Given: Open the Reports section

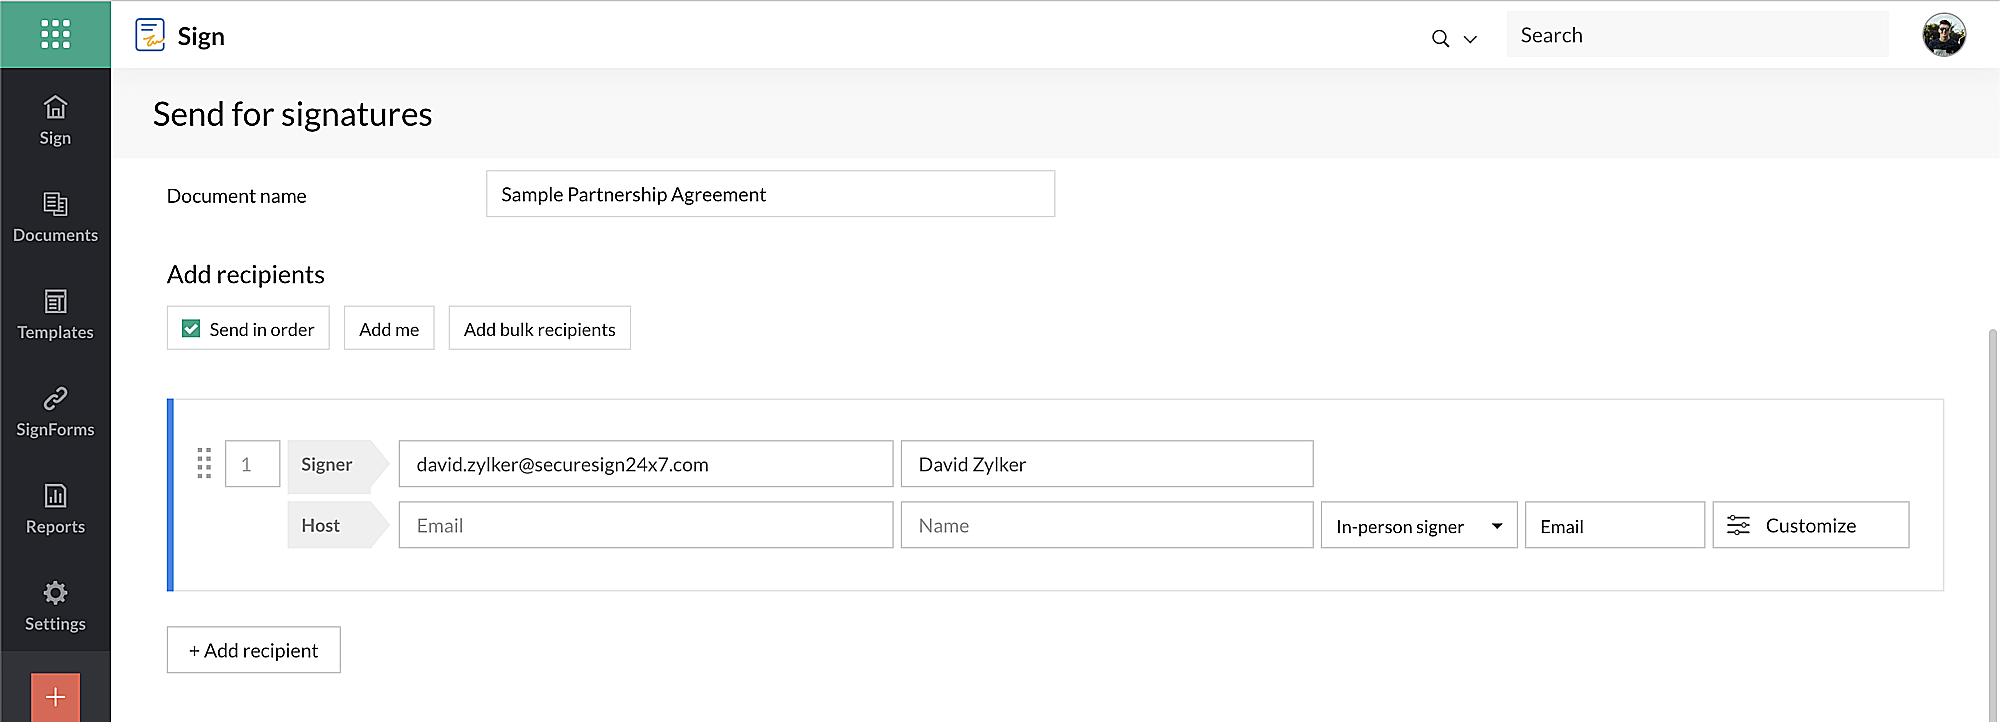Looking at the screenshot, I should (x=55, y=508).
